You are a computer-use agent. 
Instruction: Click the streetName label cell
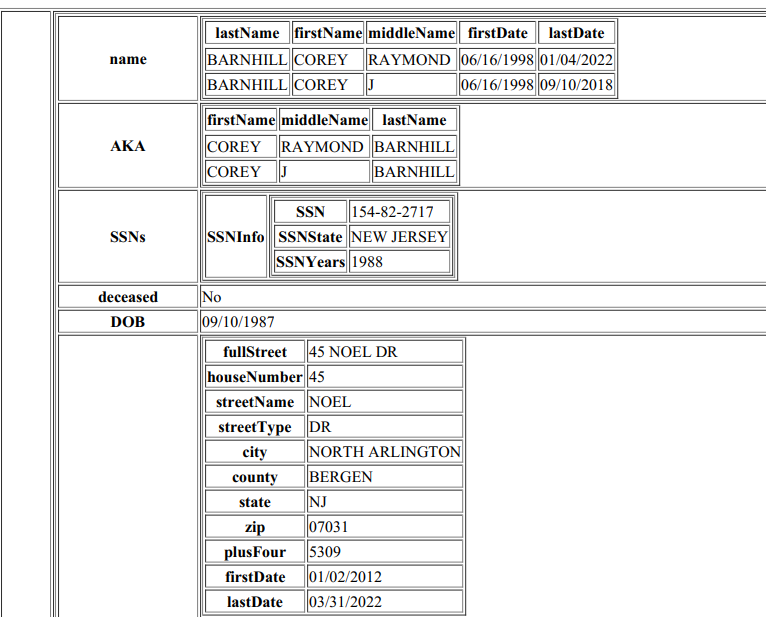255,402
